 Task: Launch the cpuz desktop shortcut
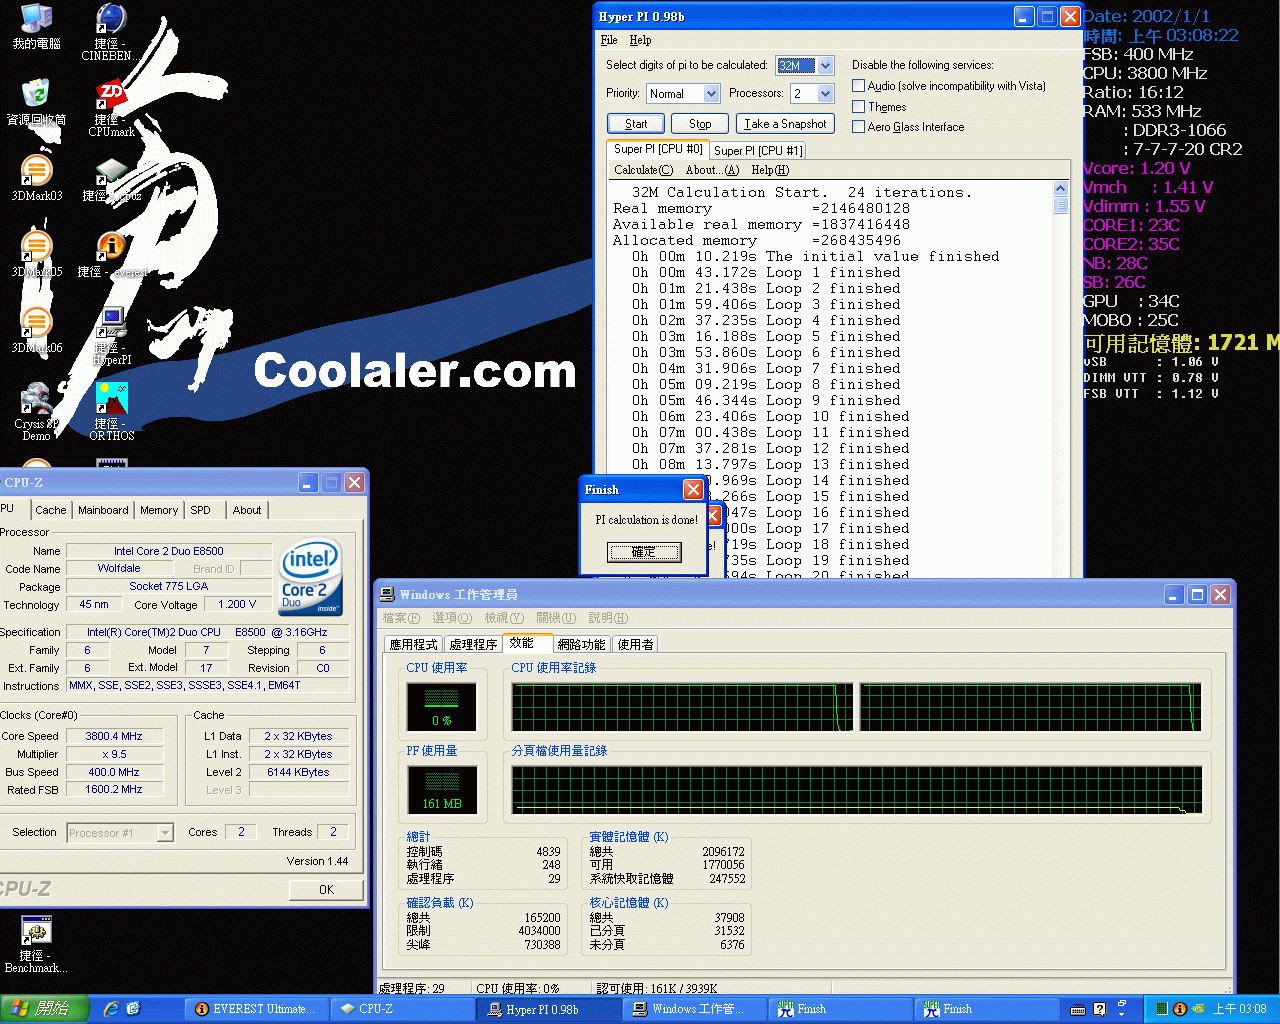coord(111,178)
